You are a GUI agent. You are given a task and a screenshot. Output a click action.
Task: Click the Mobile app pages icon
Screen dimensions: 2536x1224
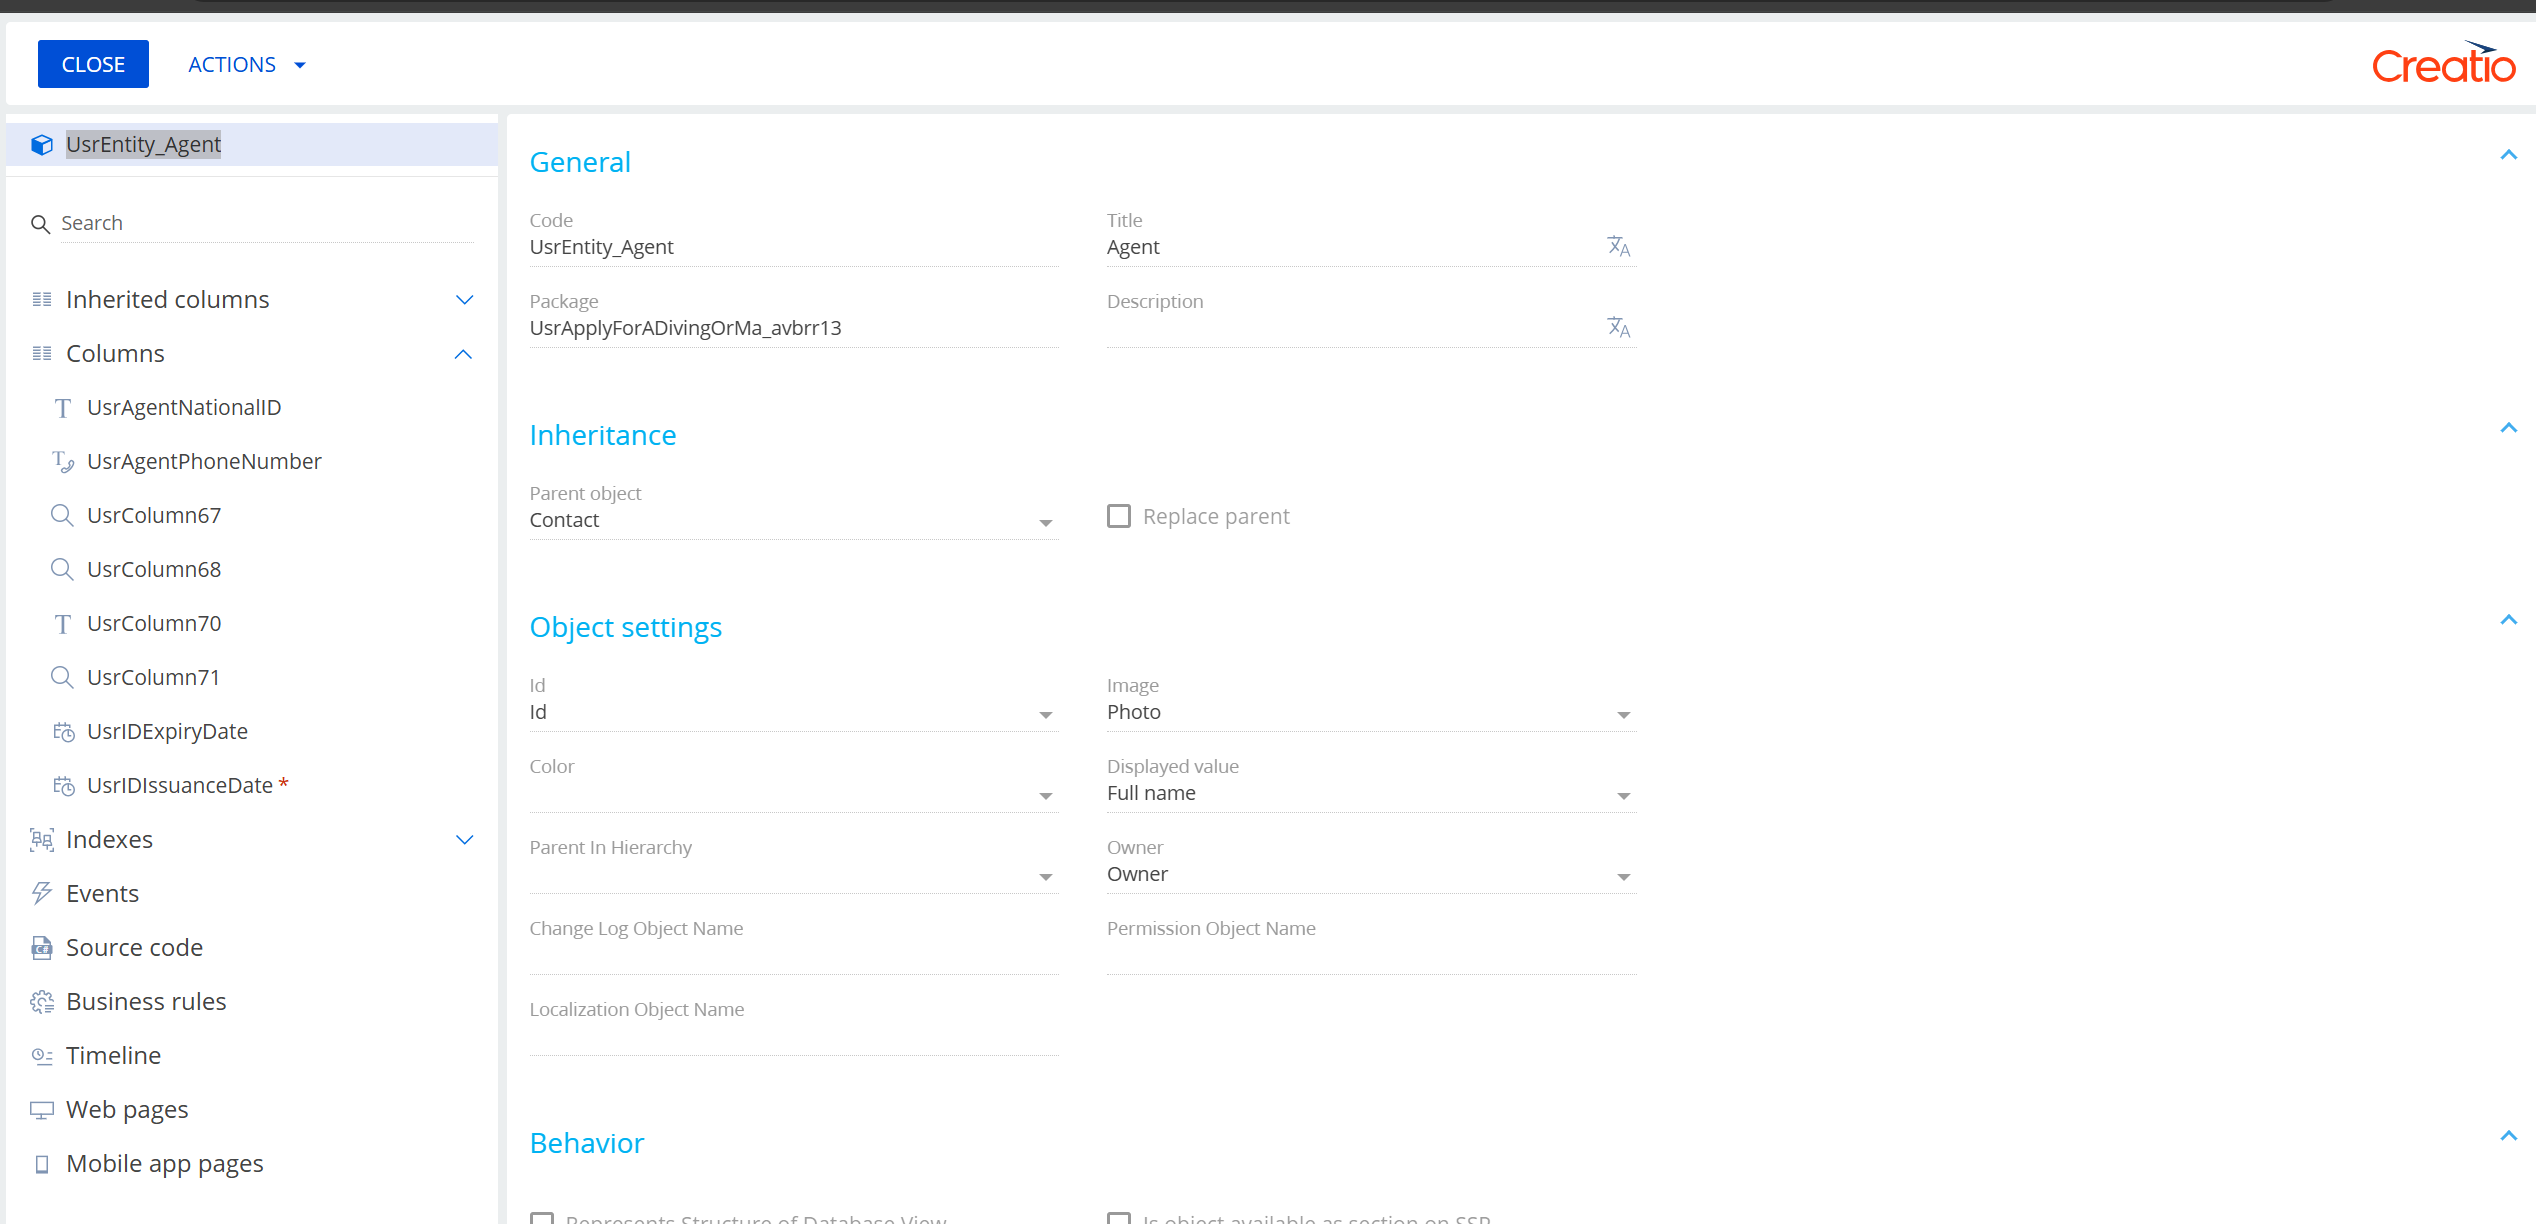click(x=42, y=1164)
